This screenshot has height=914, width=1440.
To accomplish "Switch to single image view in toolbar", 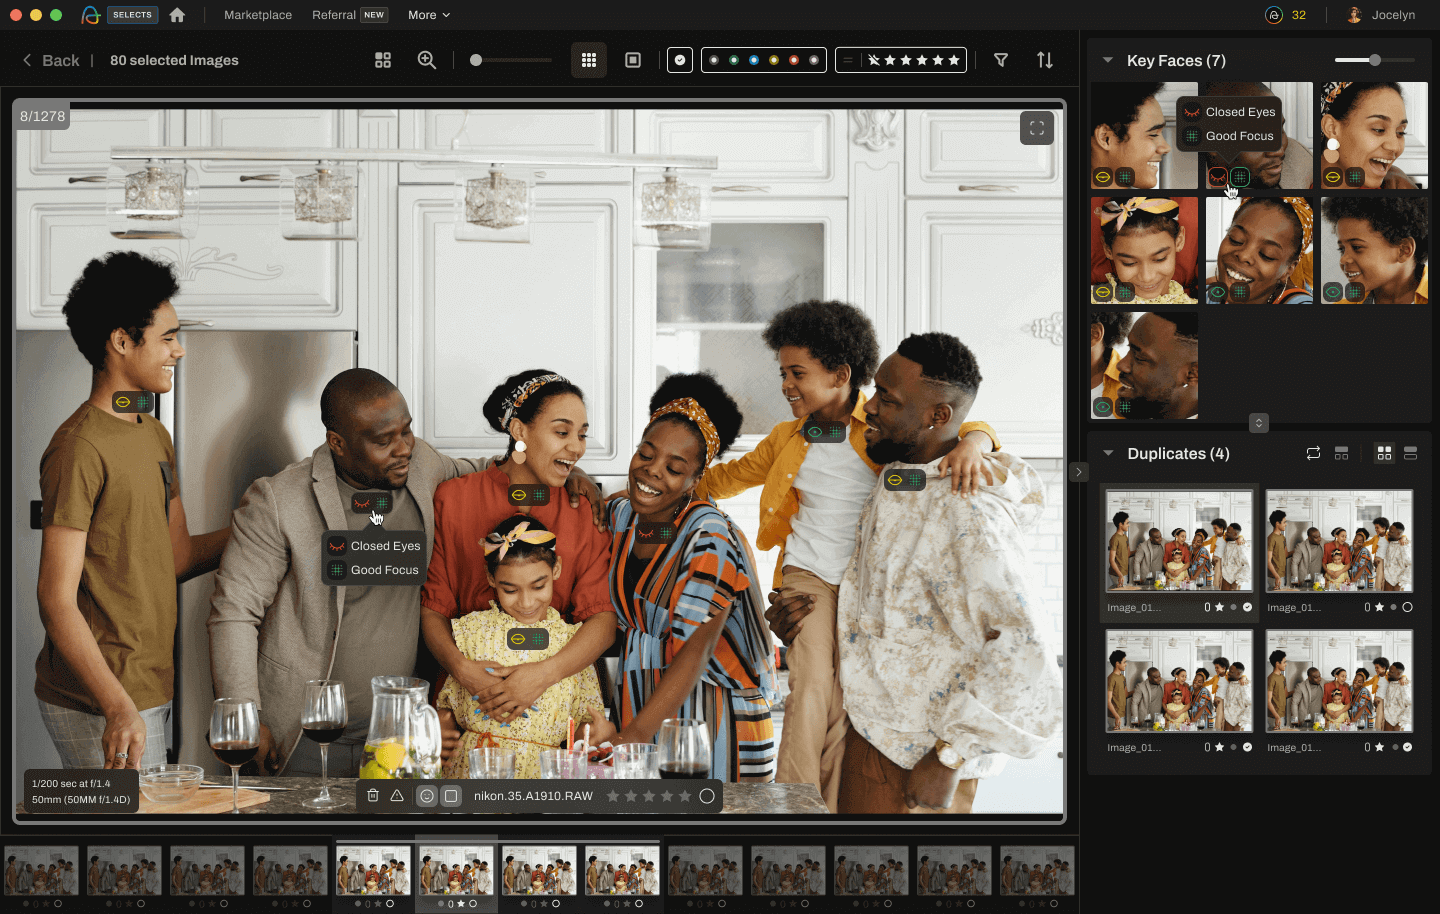I will 633,60.
